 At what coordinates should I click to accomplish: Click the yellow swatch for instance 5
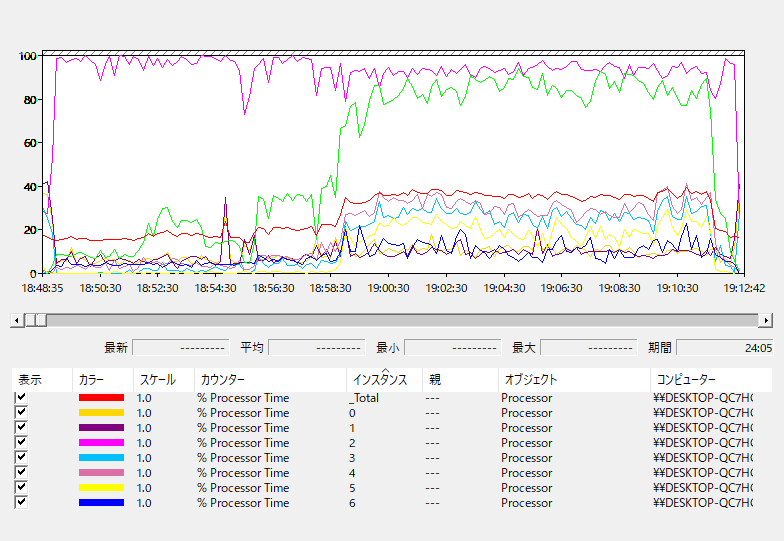[101, 488]
